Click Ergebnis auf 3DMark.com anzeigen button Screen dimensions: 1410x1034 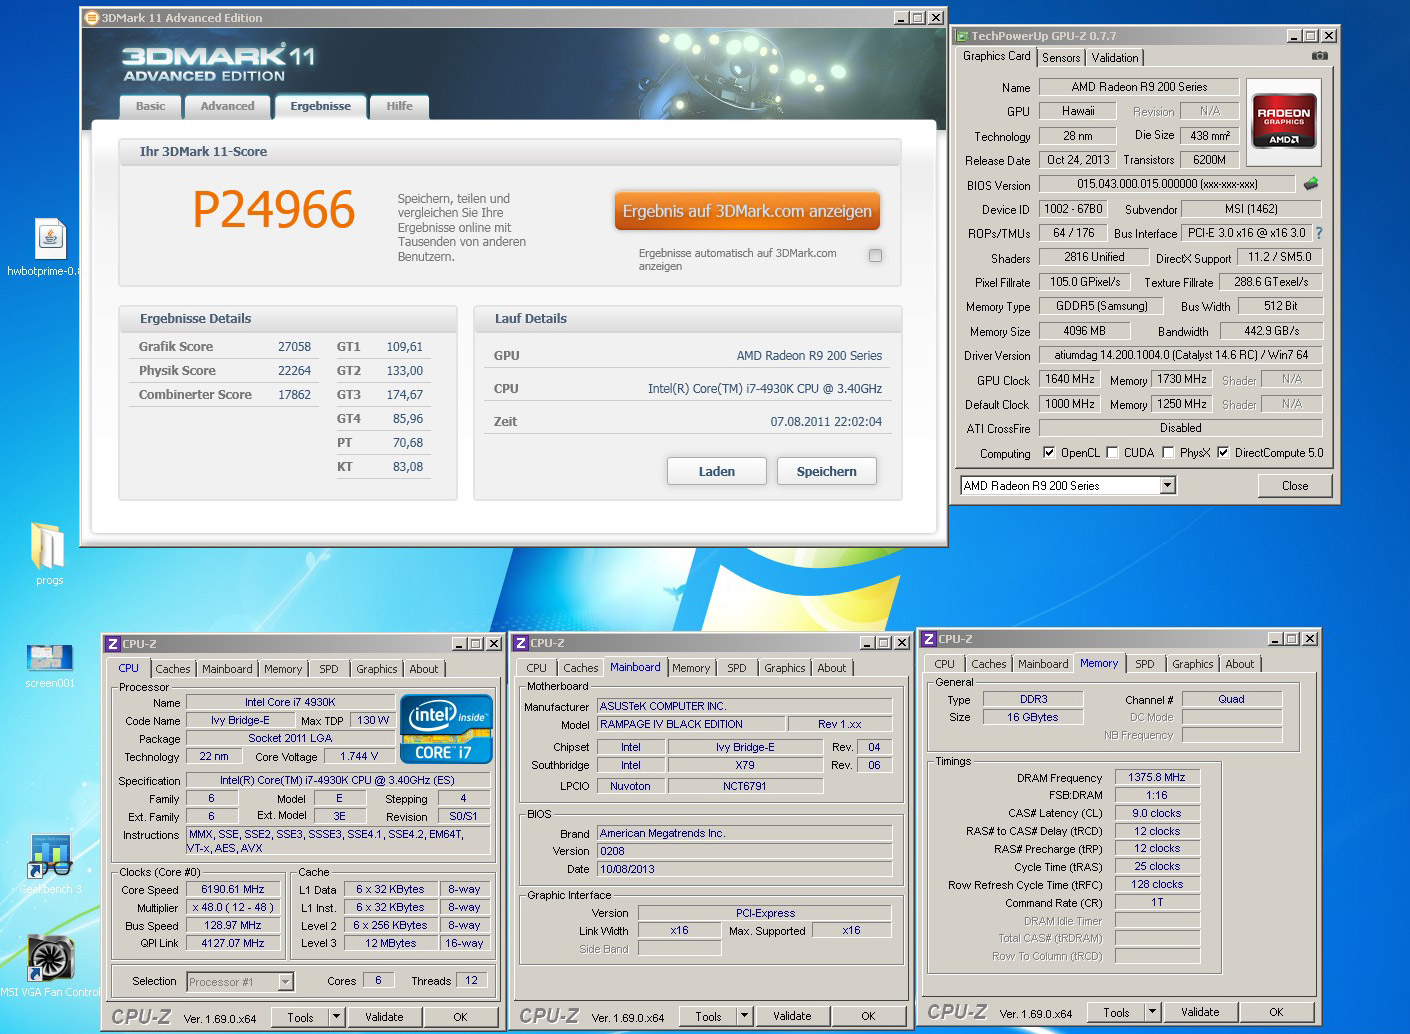tap(747, 211)
